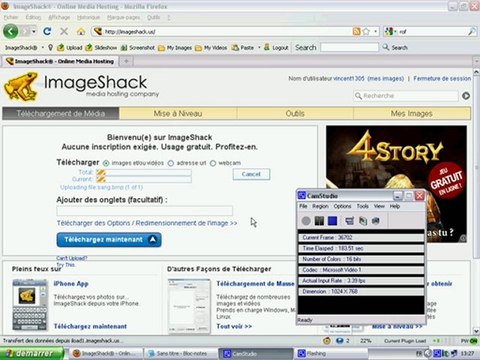Click the ImageShack toolbar Upload icon
Viewport: 480px width, 360px height.
point(69,48)
